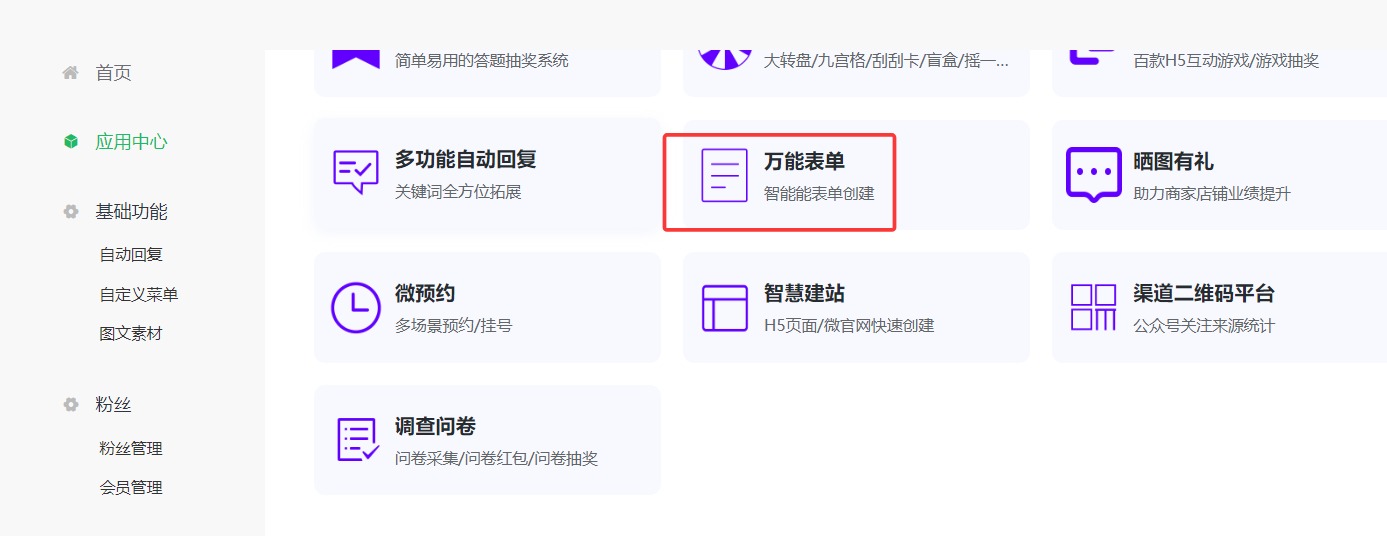Click the text 简单易用的答题抽奖系统
1387x536 pixels.
[x=482, y=61]
